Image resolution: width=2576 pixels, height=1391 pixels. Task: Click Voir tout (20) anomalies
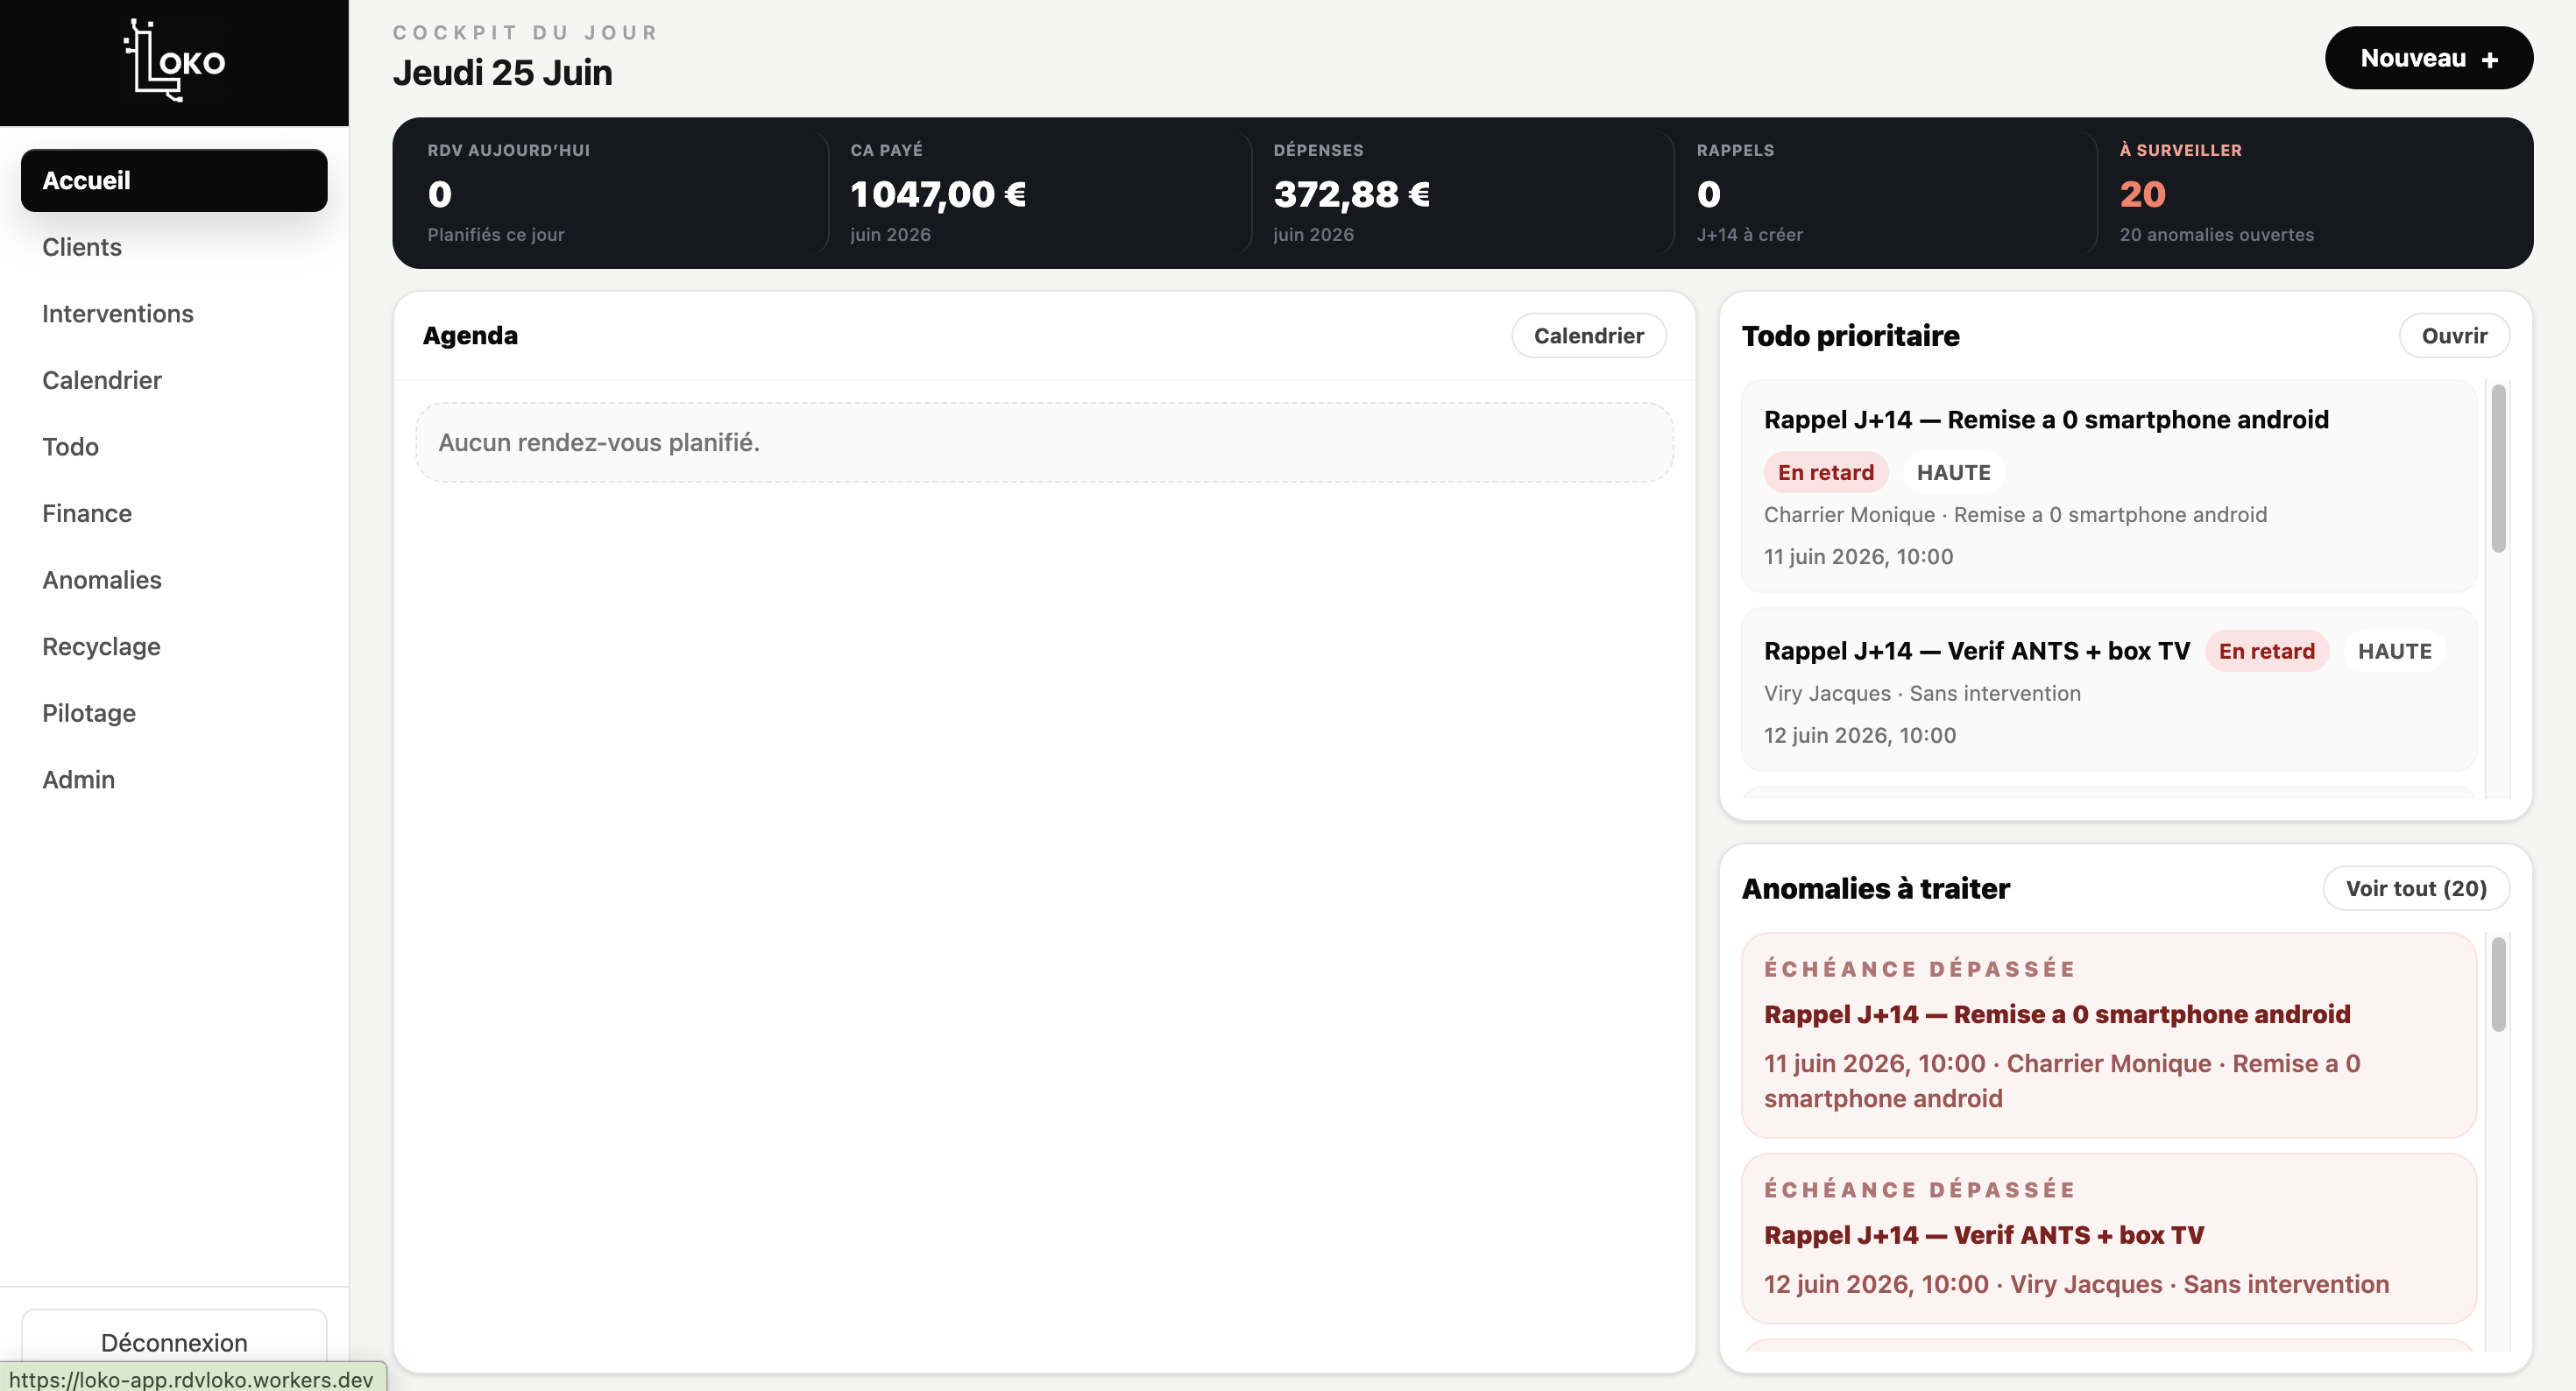tap(2416, 888)
